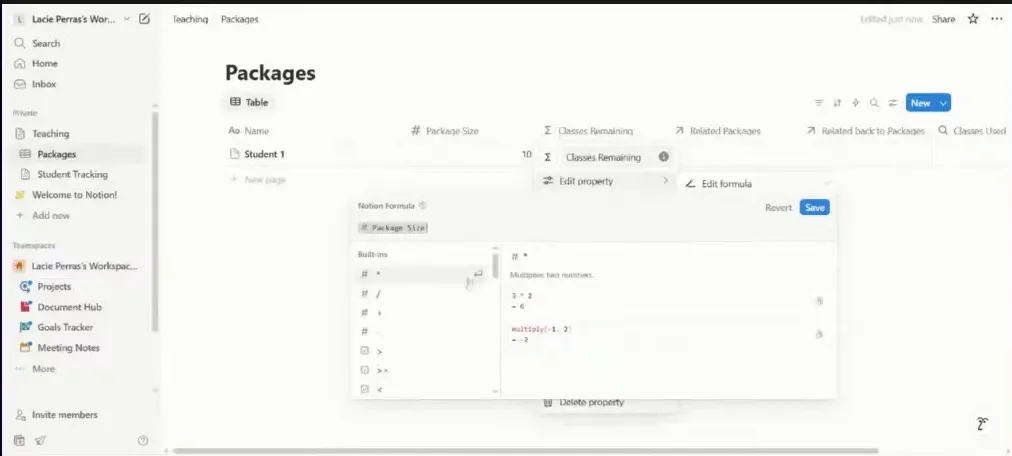Click the Revert button
1012x456 pixels.
[778, 207]
